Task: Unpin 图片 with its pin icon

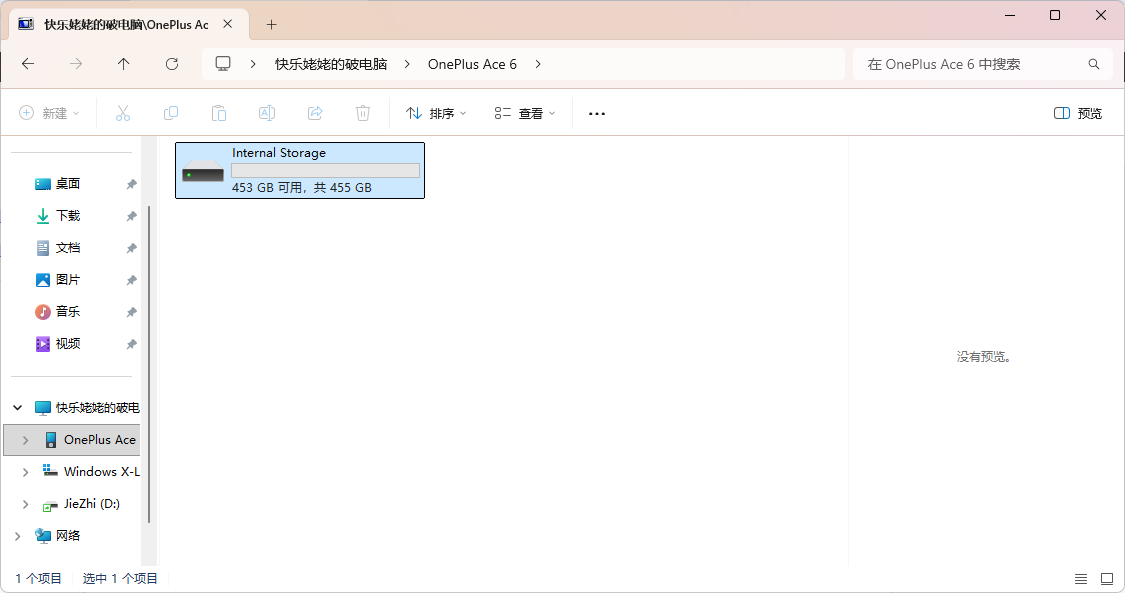Action: click(x=131, y=280)
